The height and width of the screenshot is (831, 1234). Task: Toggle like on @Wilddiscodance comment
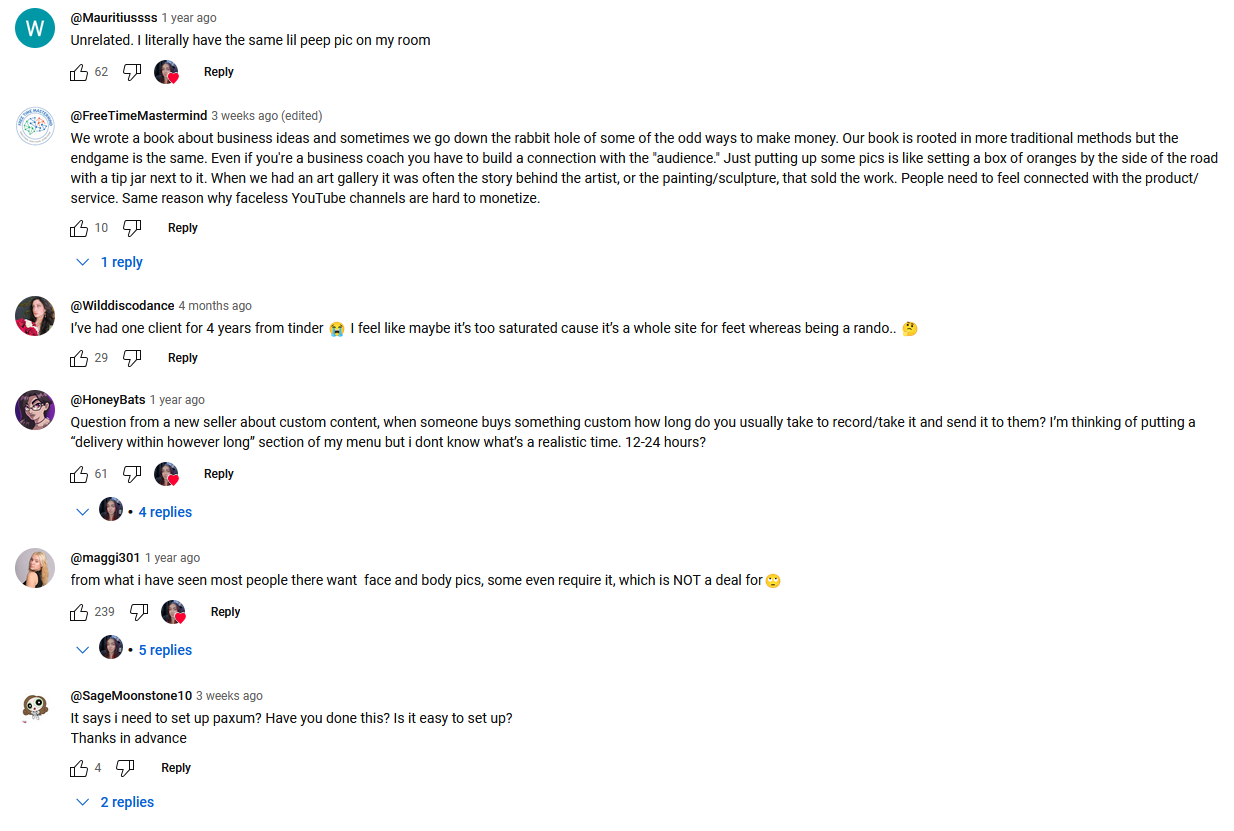(79, 358)
